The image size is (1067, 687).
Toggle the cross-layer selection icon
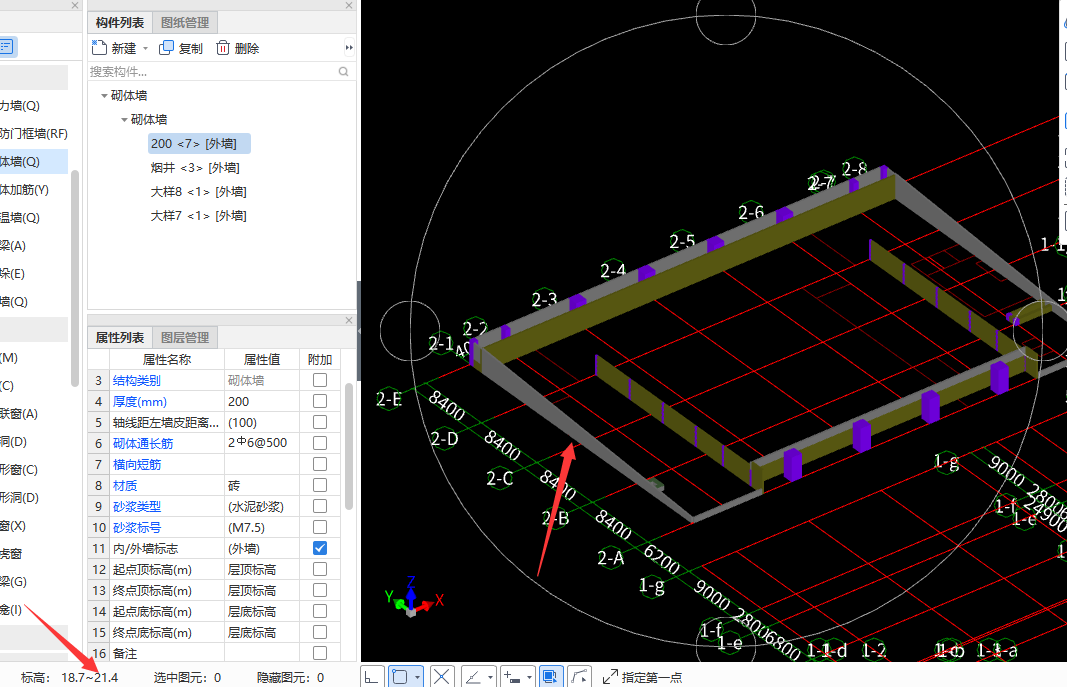550,677
